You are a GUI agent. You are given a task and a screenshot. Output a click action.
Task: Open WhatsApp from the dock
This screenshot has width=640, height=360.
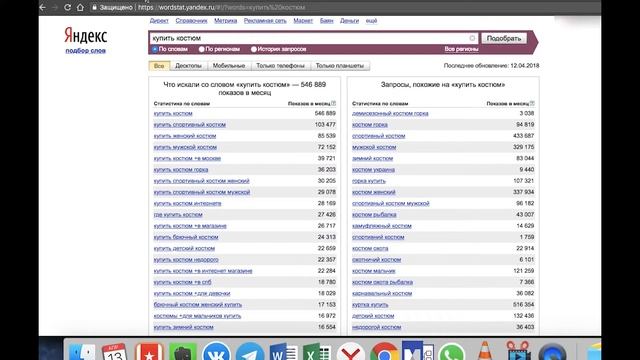point(451,352)
